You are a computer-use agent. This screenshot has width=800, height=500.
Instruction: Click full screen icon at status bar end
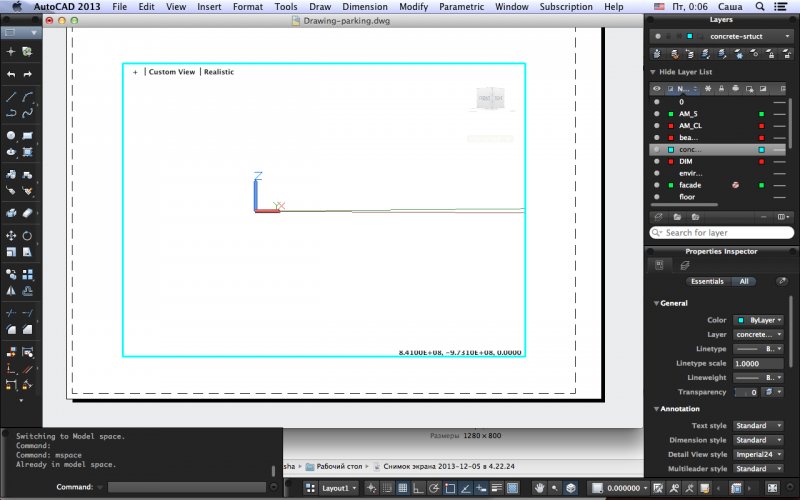pos(772,488)
